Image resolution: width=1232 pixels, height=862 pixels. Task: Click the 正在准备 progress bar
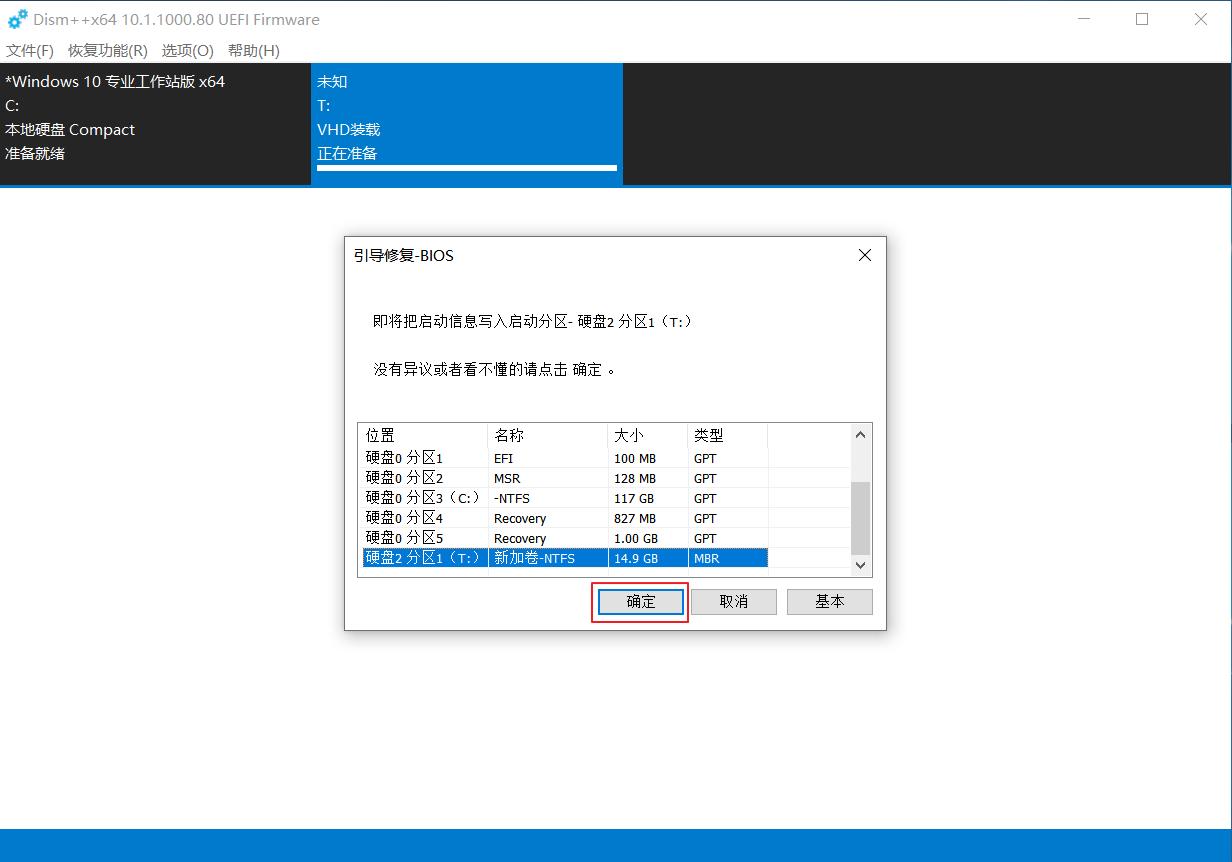coord(466,169)
